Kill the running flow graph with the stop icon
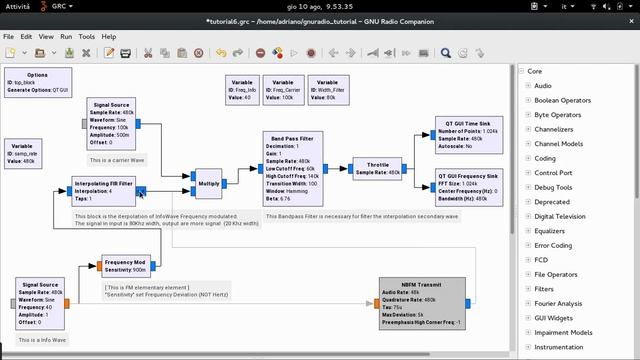This screenshot has width=640, height=360. pyautogui.click(x=311, y=53)
